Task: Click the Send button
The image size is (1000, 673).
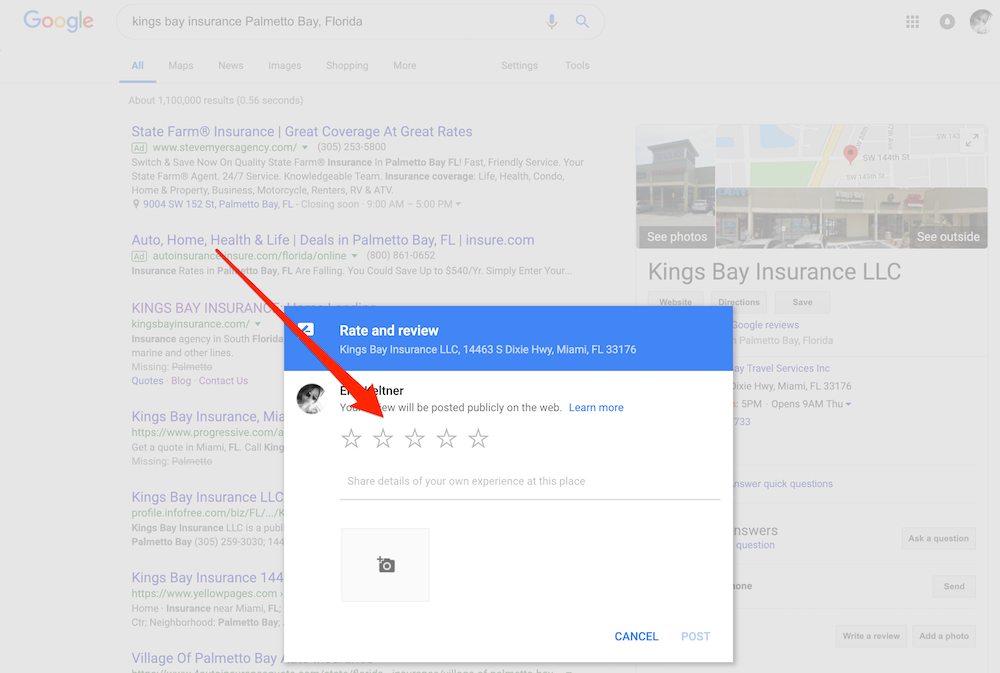Action: coord(954,586)
